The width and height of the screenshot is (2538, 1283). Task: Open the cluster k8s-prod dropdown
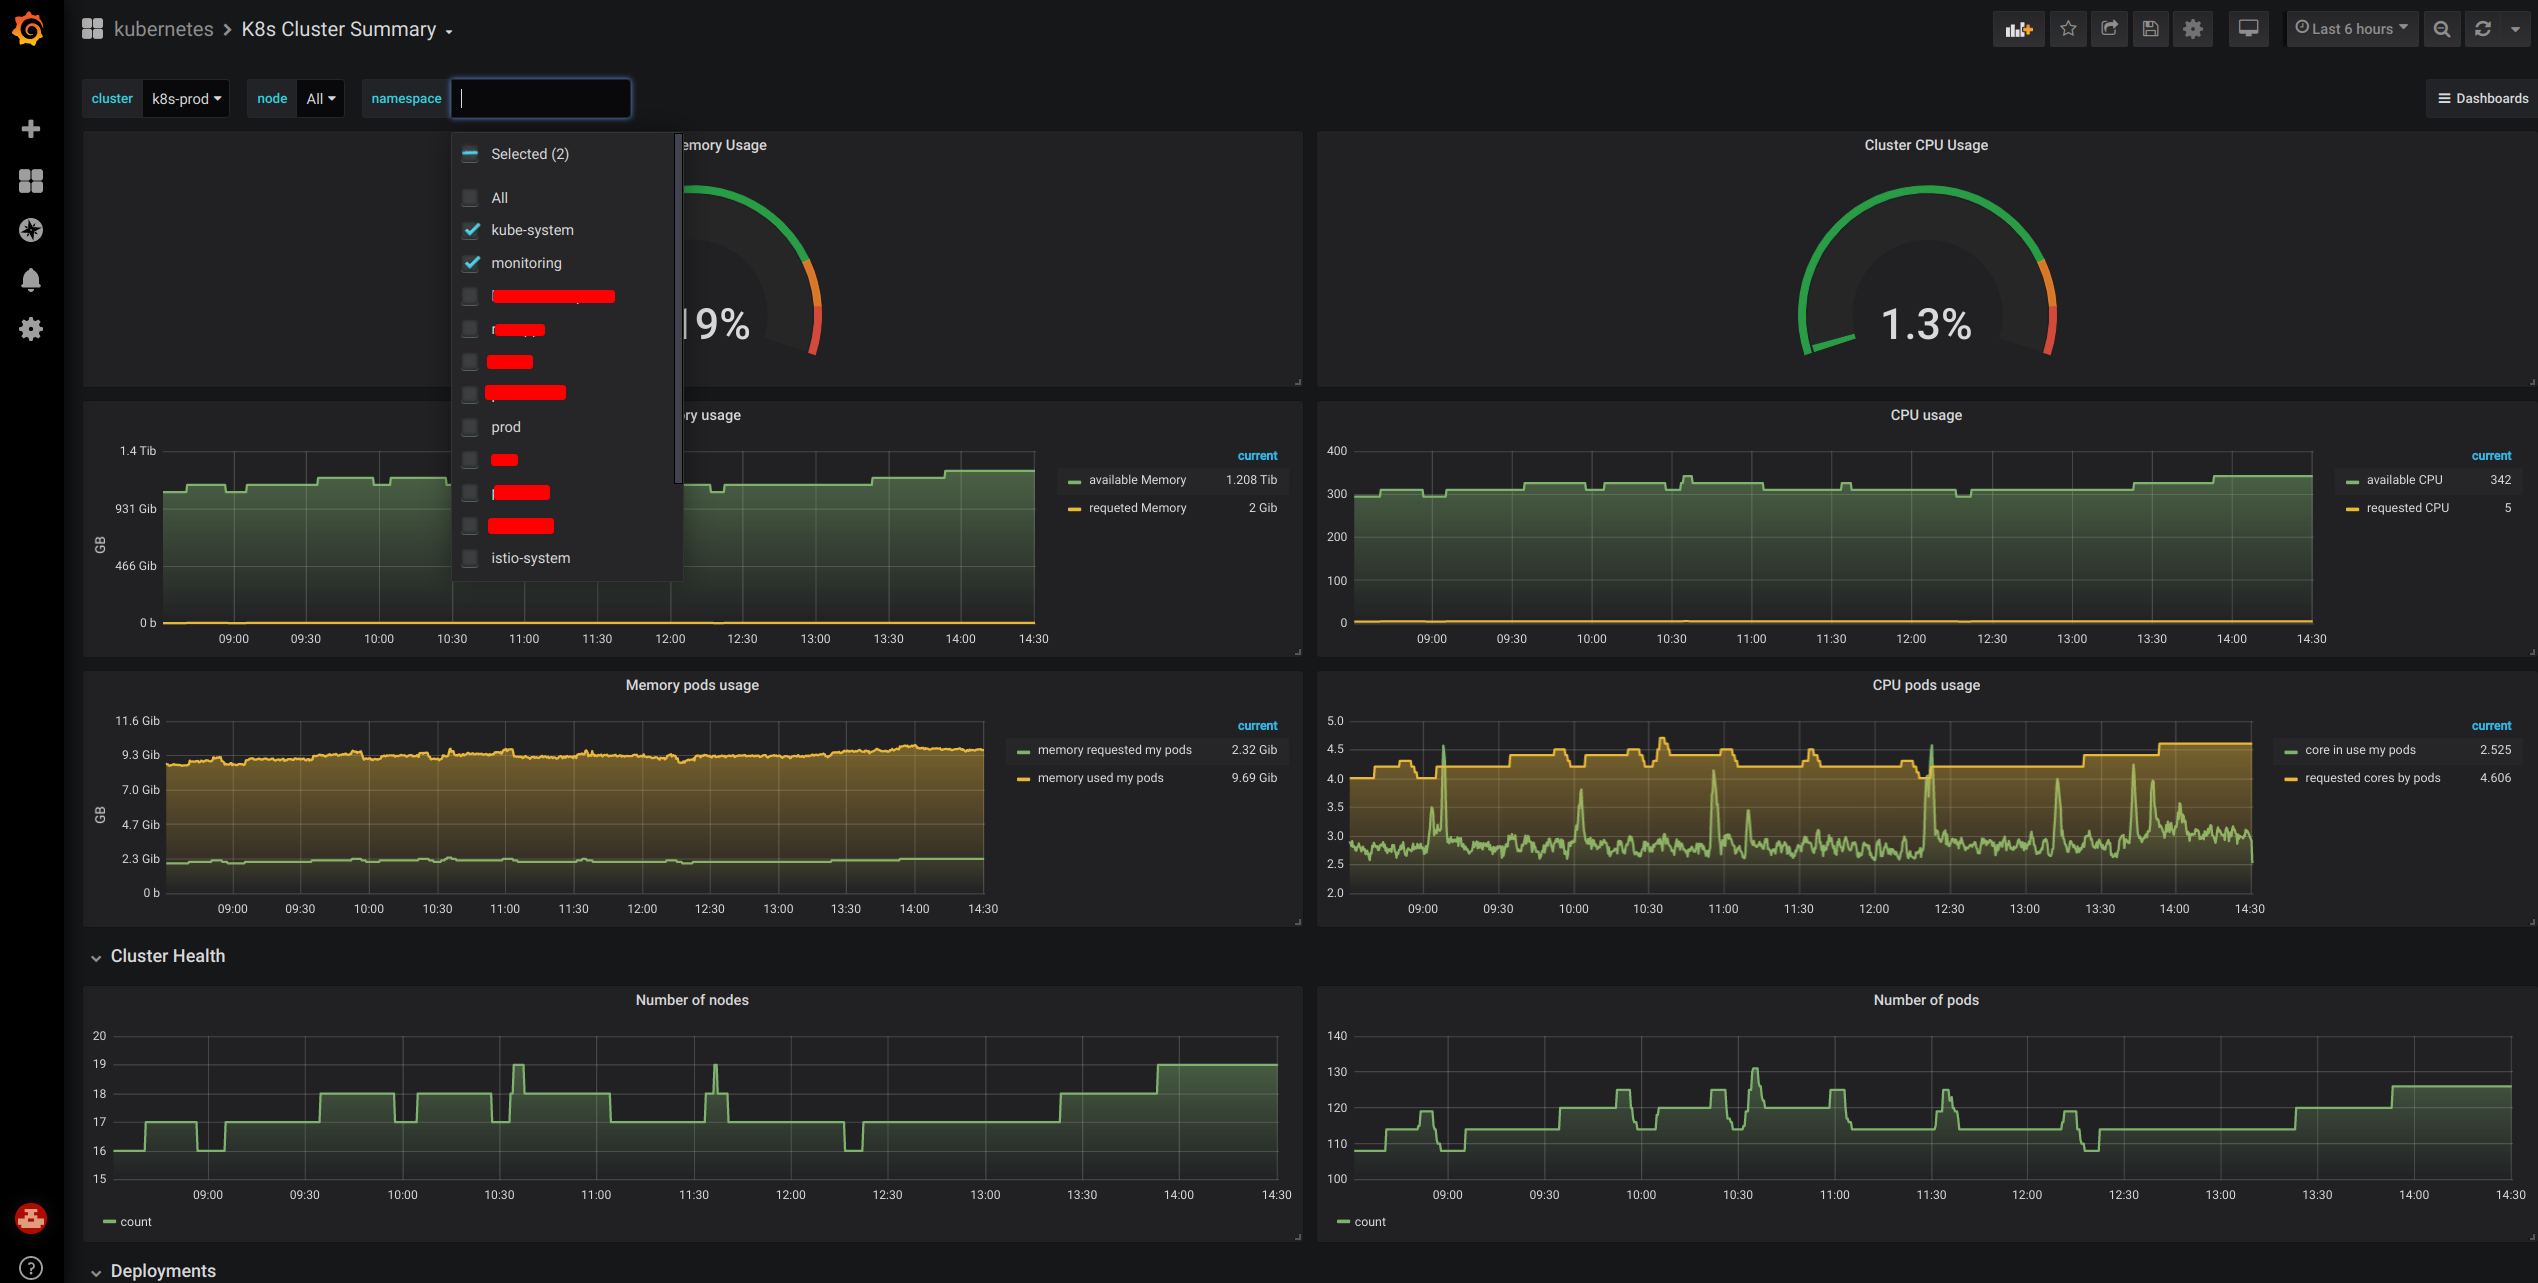tap(186, 99)
